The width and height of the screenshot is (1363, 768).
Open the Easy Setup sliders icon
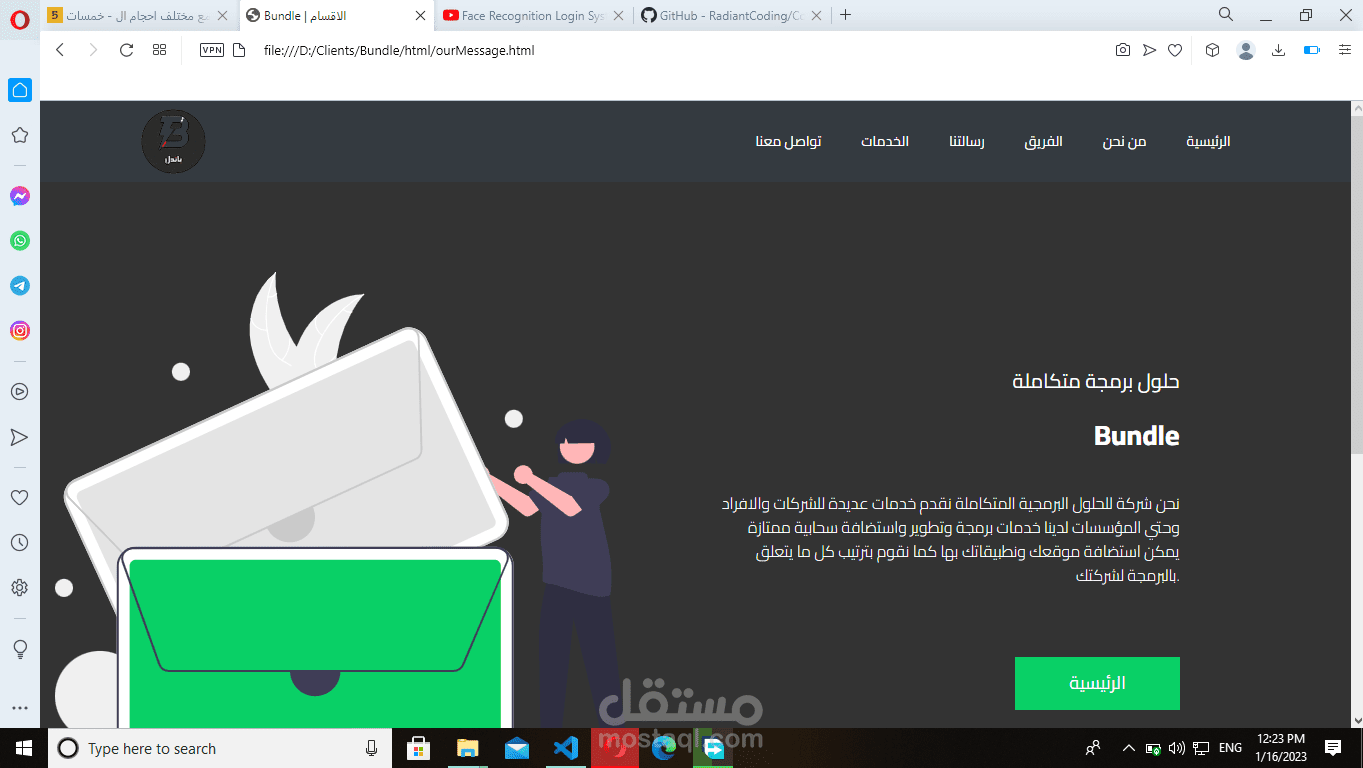pyautogui.click(x=1345, y=50)
